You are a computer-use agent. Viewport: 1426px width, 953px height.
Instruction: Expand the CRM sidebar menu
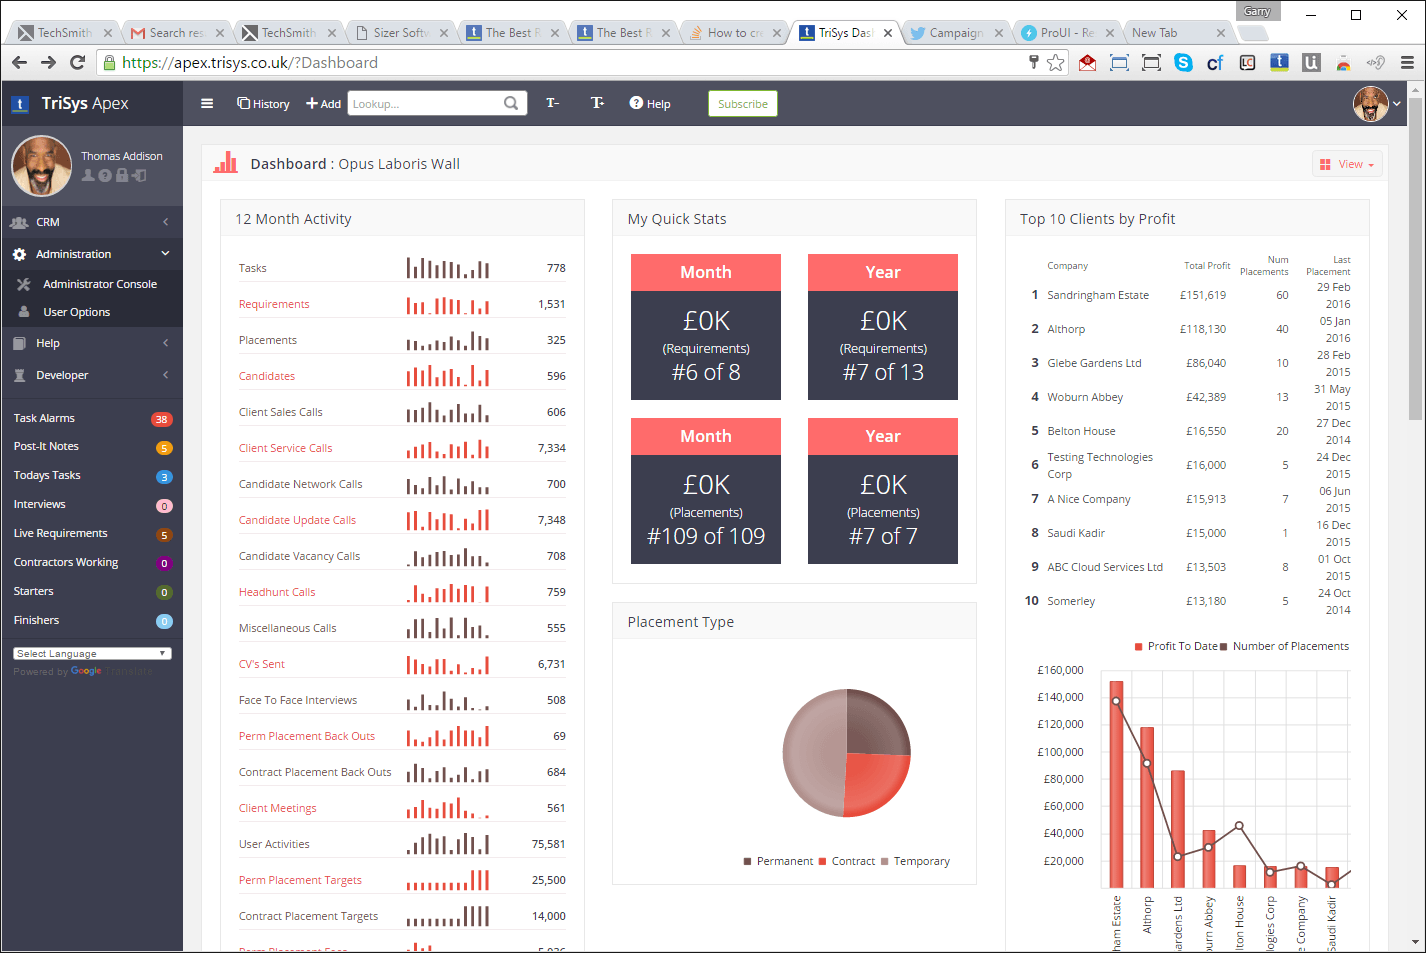pos(91,222)
